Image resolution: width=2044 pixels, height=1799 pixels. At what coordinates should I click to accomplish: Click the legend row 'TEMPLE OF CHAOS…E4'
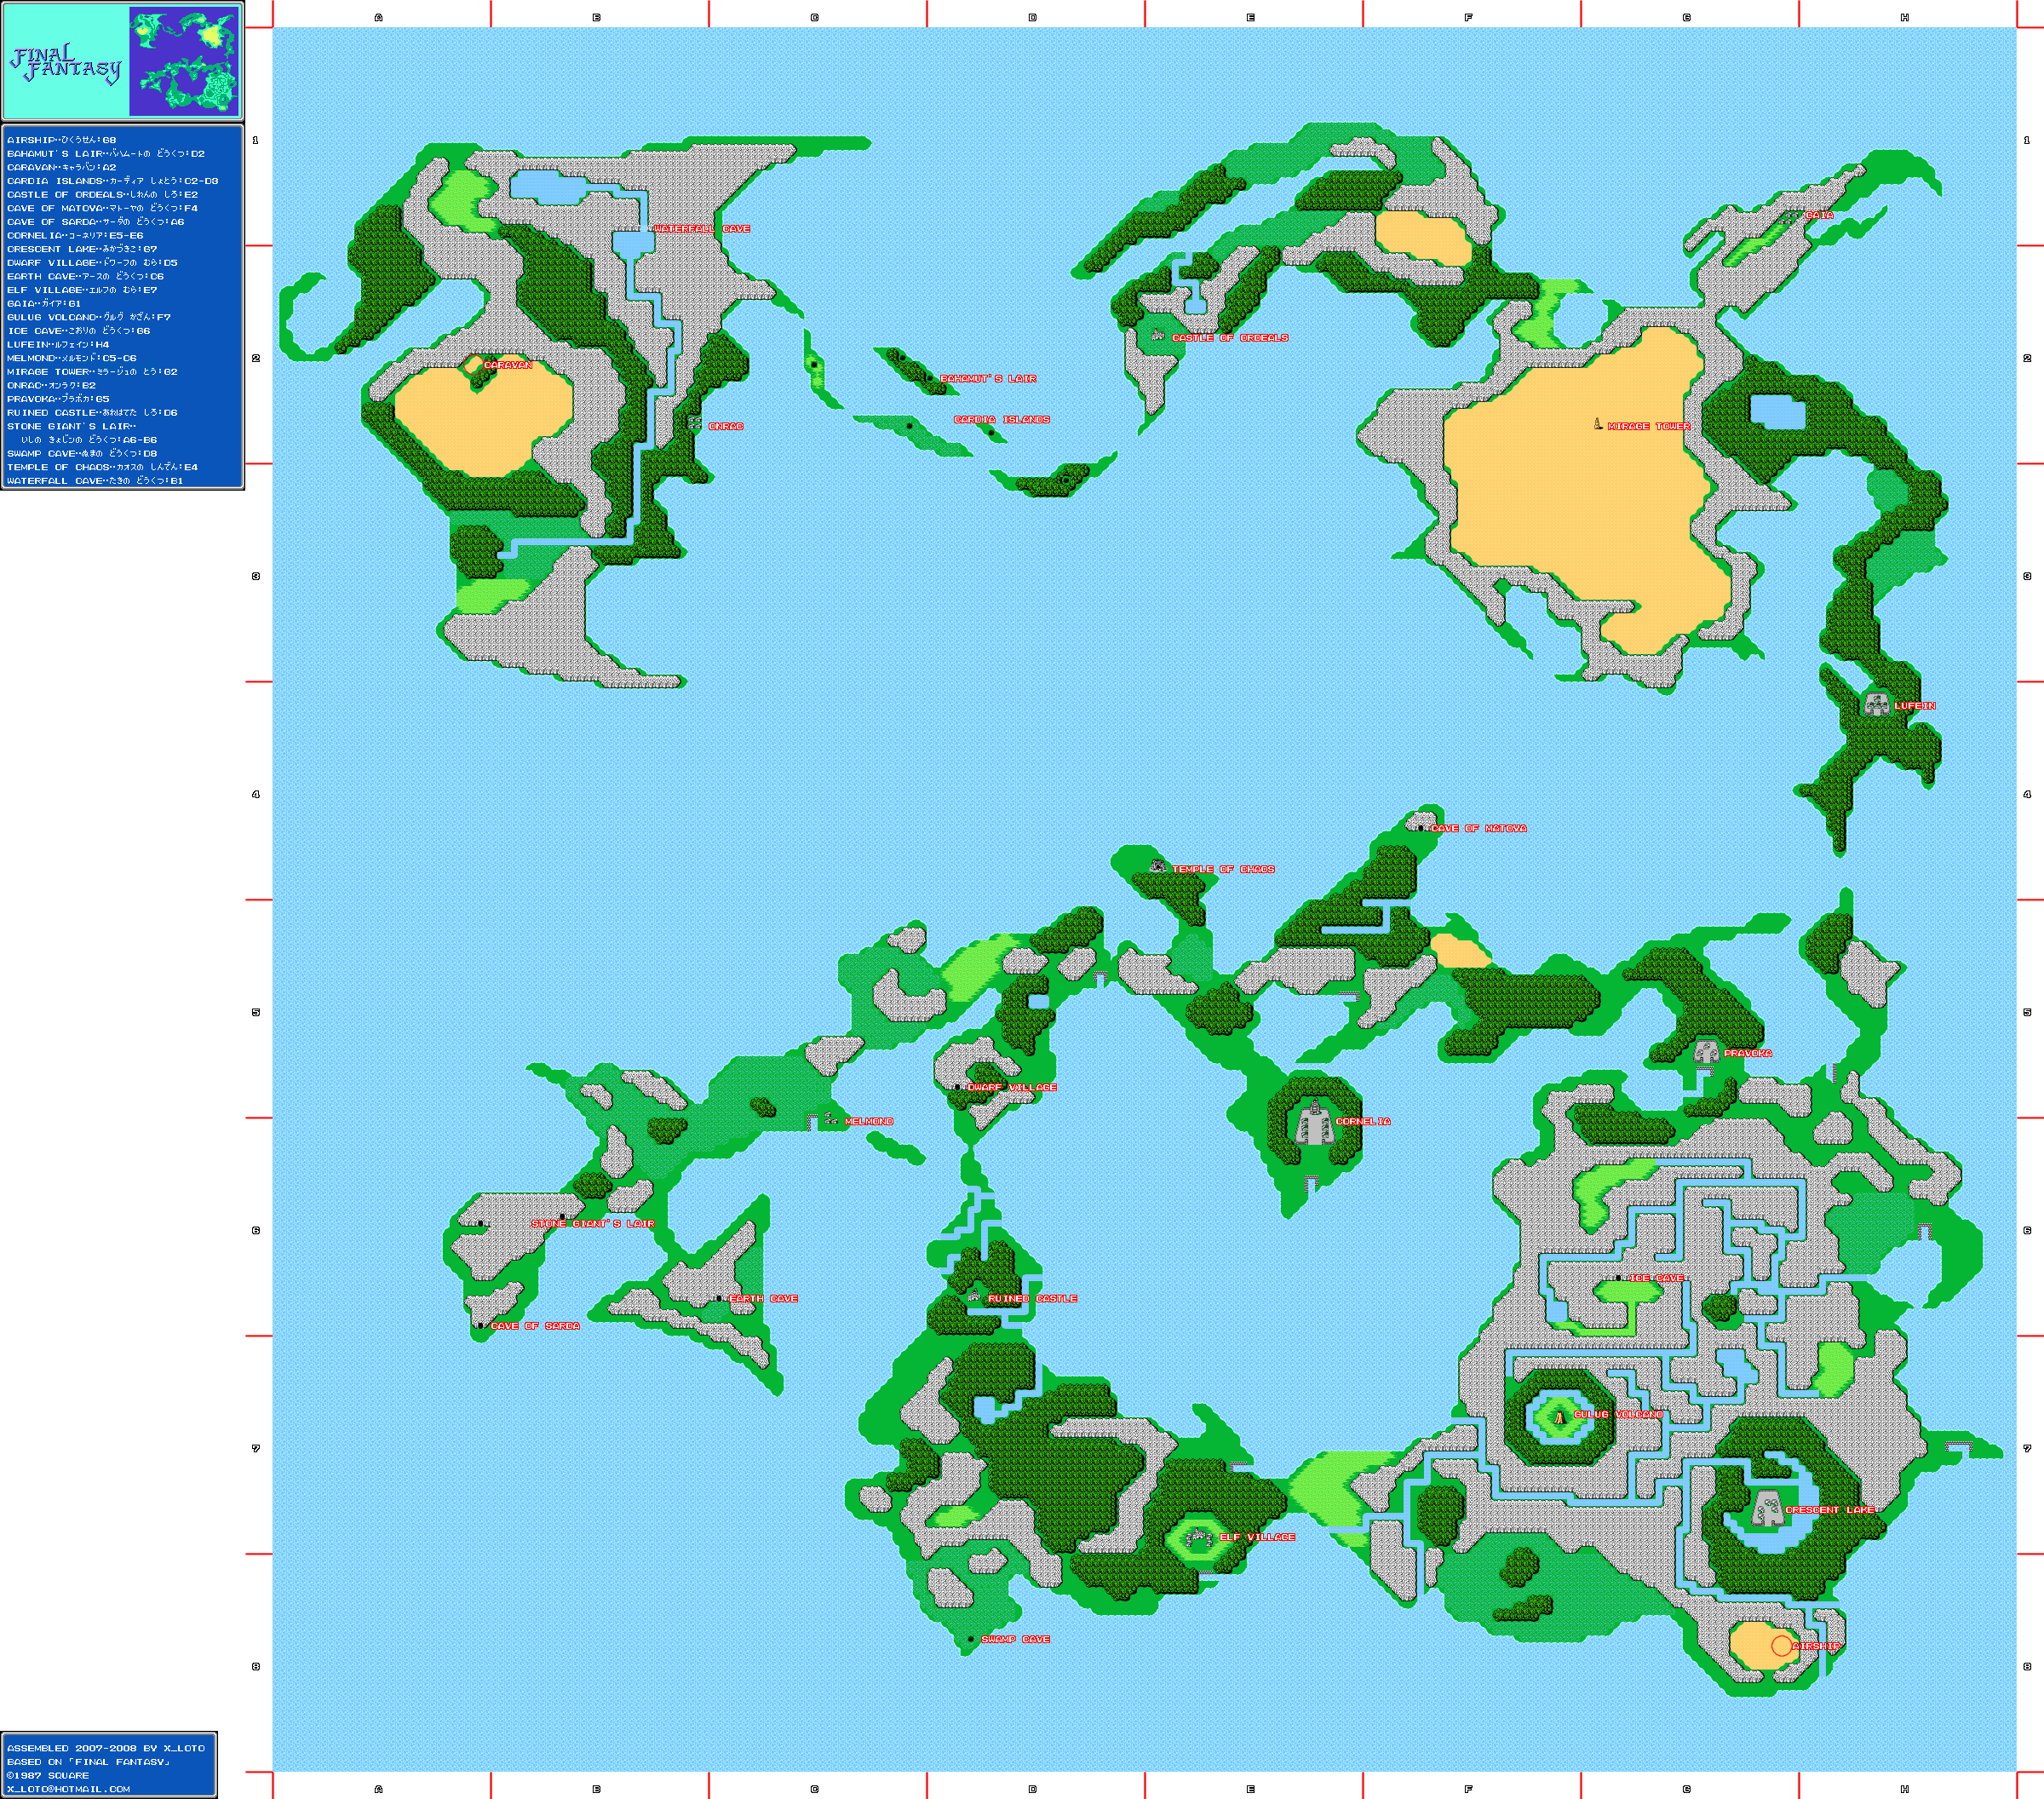click(103, 467)
